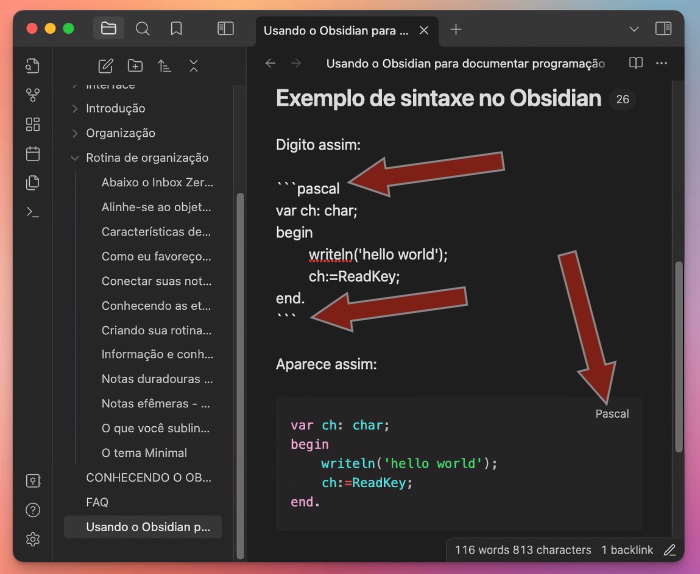
Task: Open '1 backlink' in status bar
Action: (x=627, y=550)
